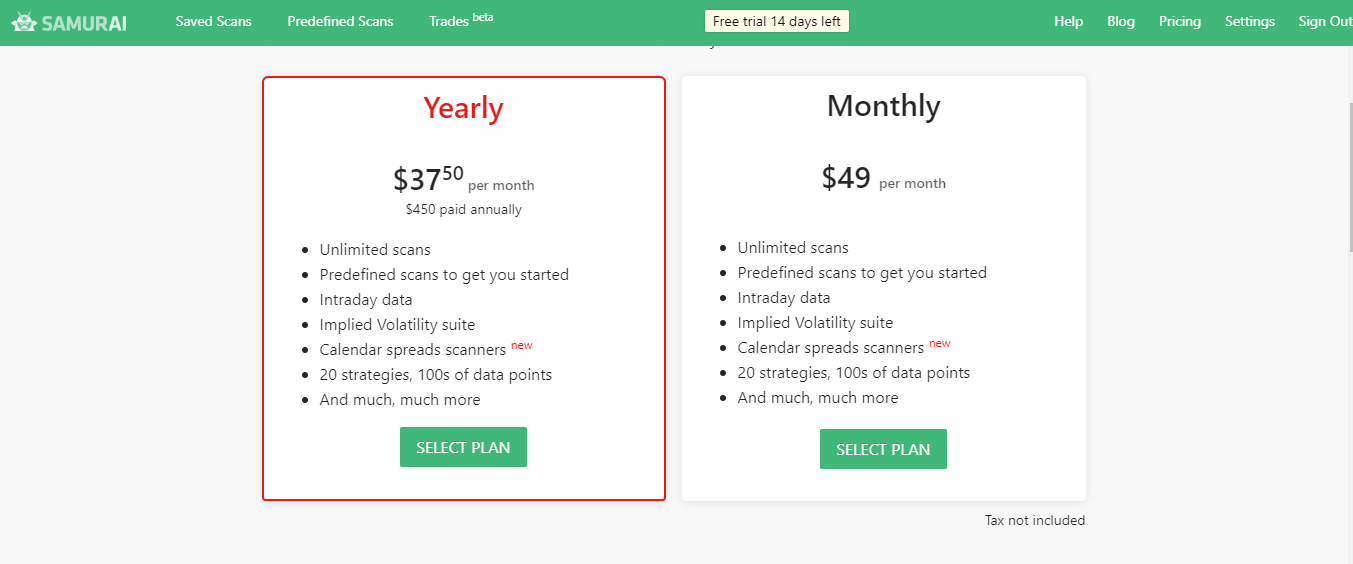Click the Monthly plan heading
This screenshot has width=1353, height=564.
(883, 106)
